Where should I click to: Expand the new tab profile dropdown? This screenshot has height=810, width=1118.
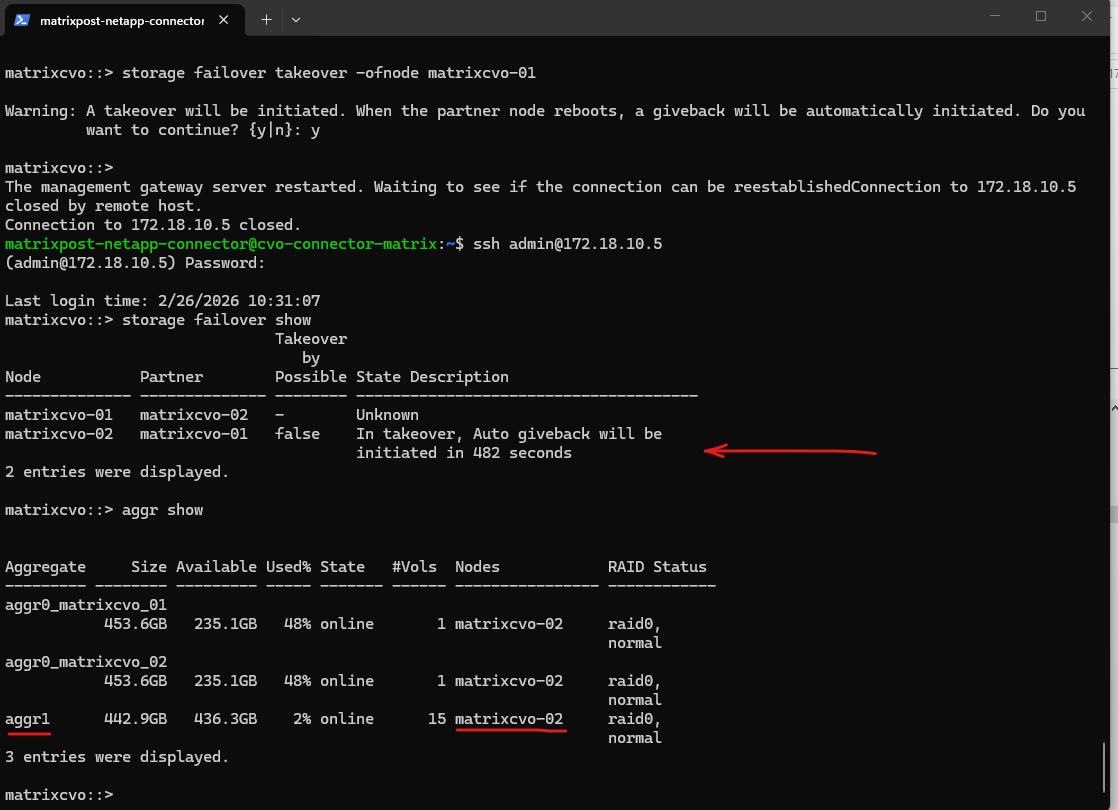(296, 20)
